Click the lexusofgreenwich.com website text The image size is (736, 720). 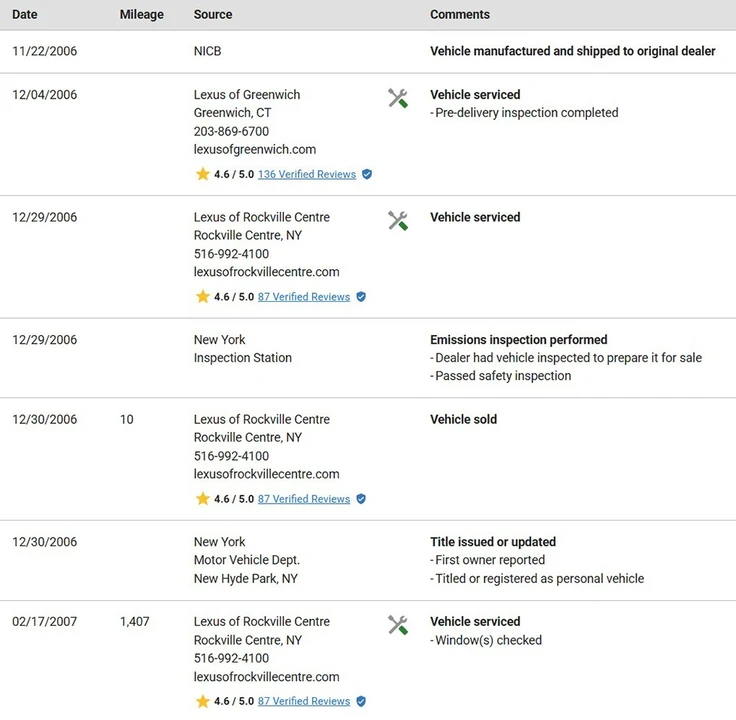coord(254,150)
